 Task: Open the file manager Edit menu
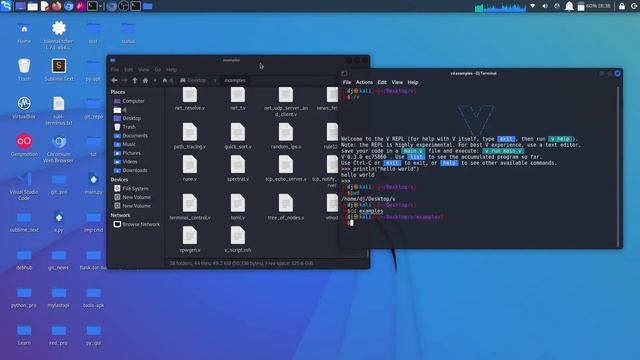coord(129,70)
